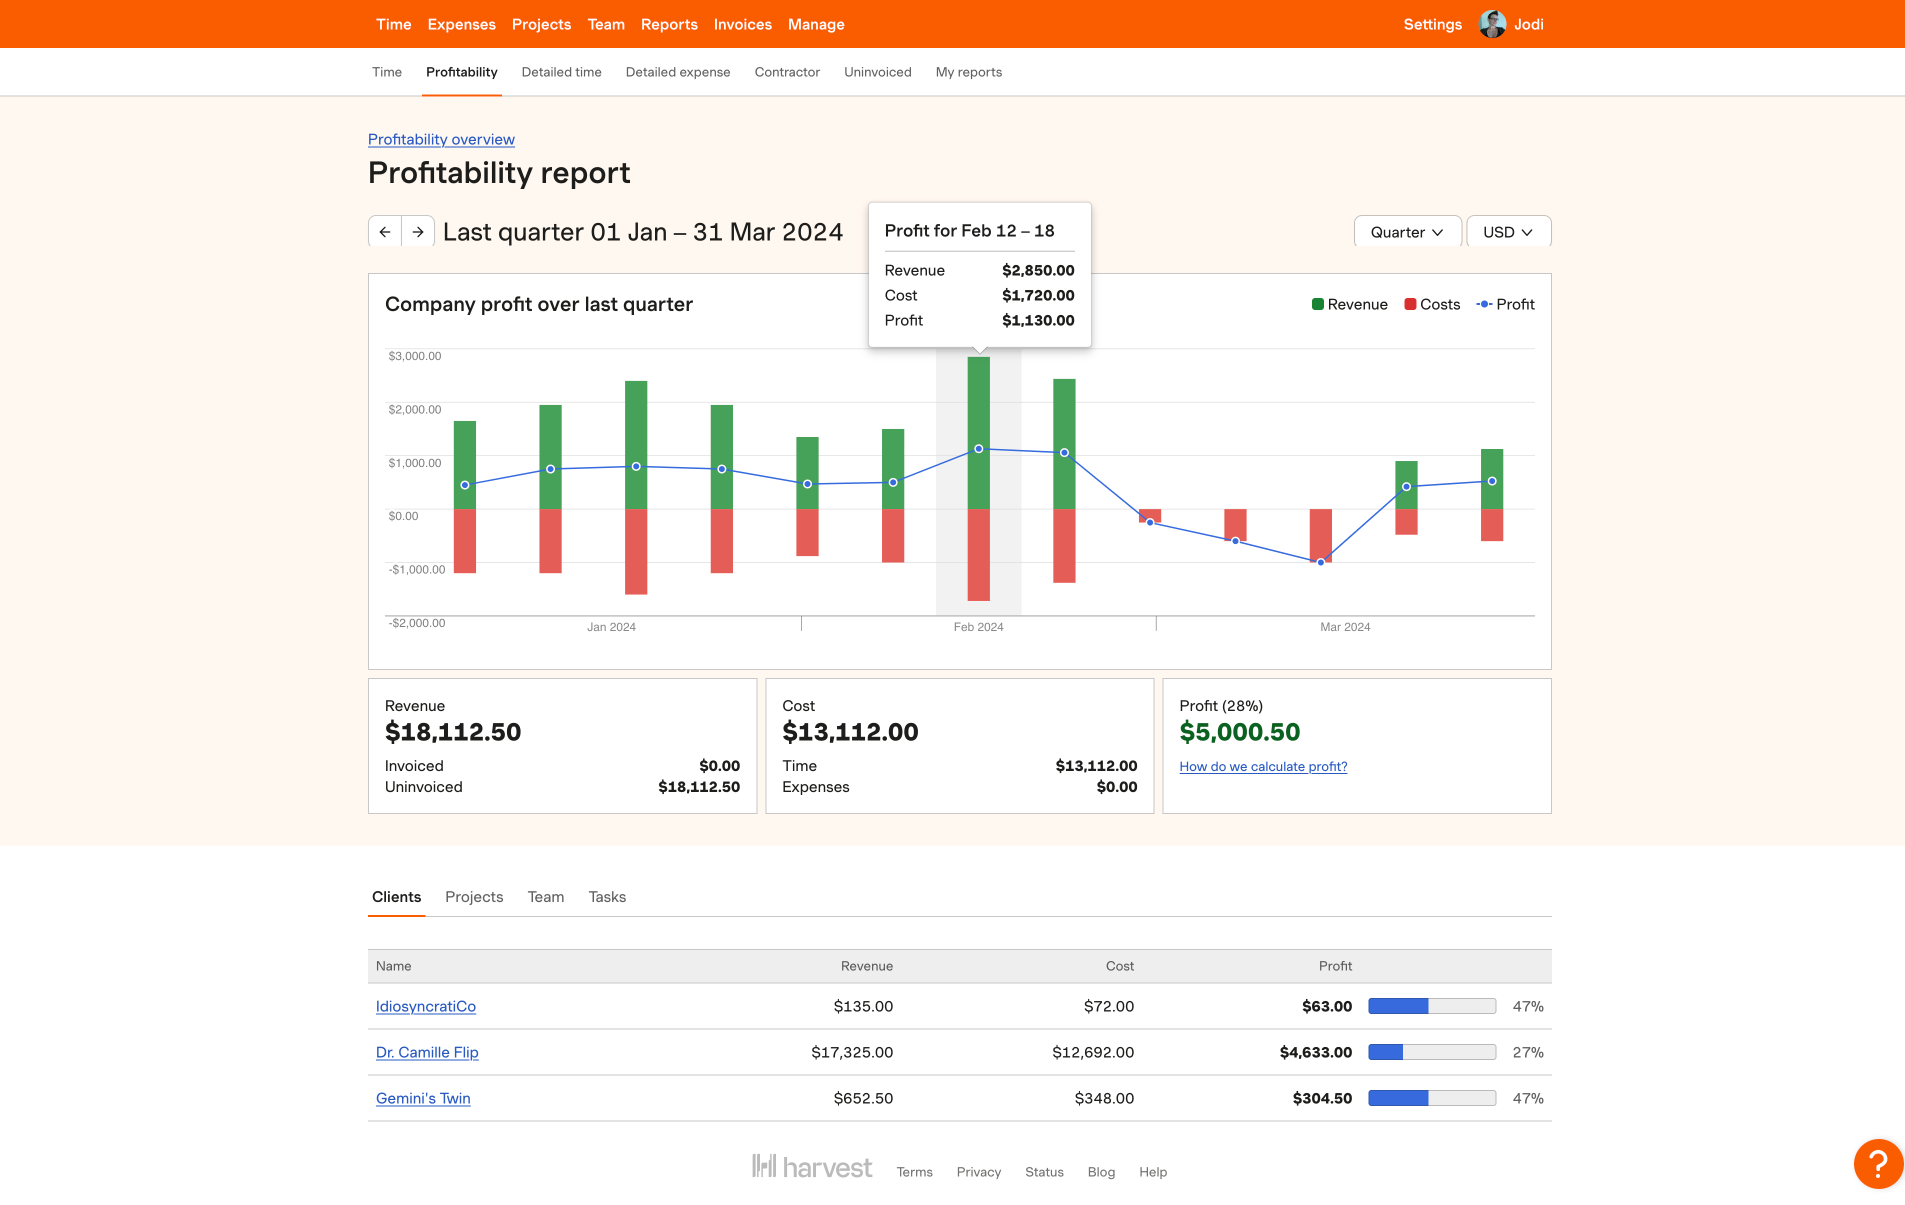
Task: Switch to the Projects breakdown tab
Action: pyautogui.click(x=474, y=897)
